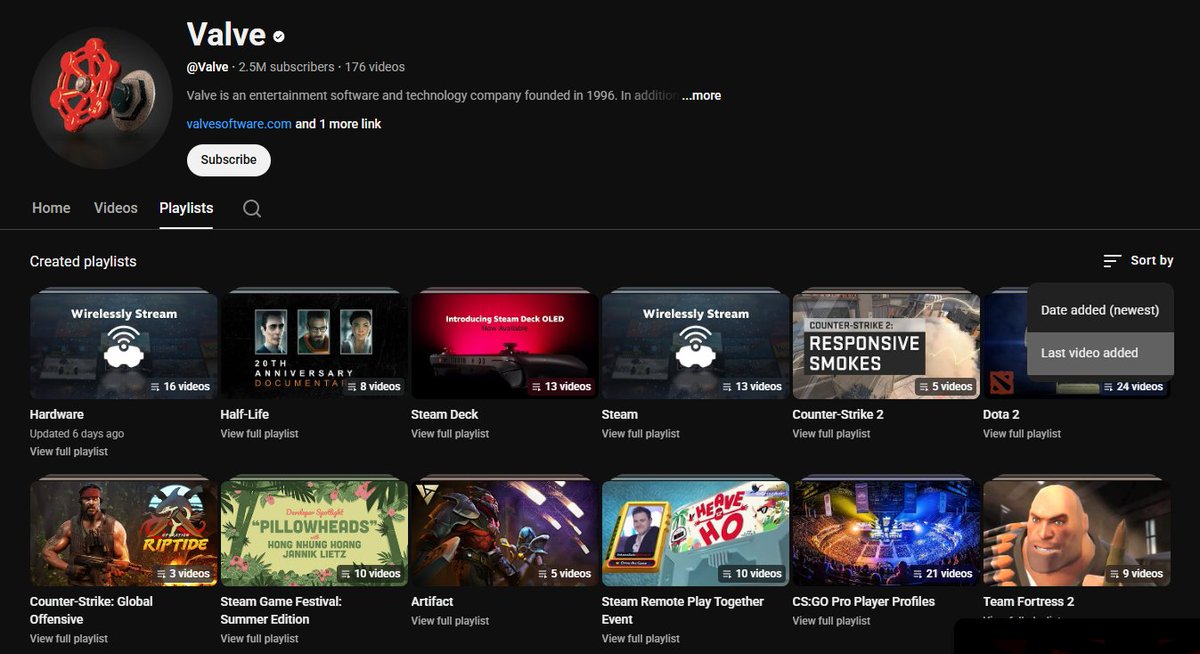
Task: Click View full playlist under Artifact
Action: coord(450,621)
